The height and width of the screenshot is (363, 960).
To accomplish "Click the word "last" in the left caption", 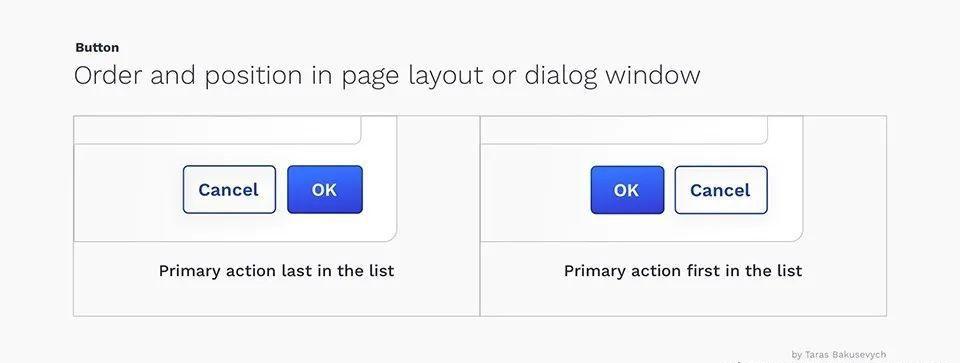I will [296, 271].
